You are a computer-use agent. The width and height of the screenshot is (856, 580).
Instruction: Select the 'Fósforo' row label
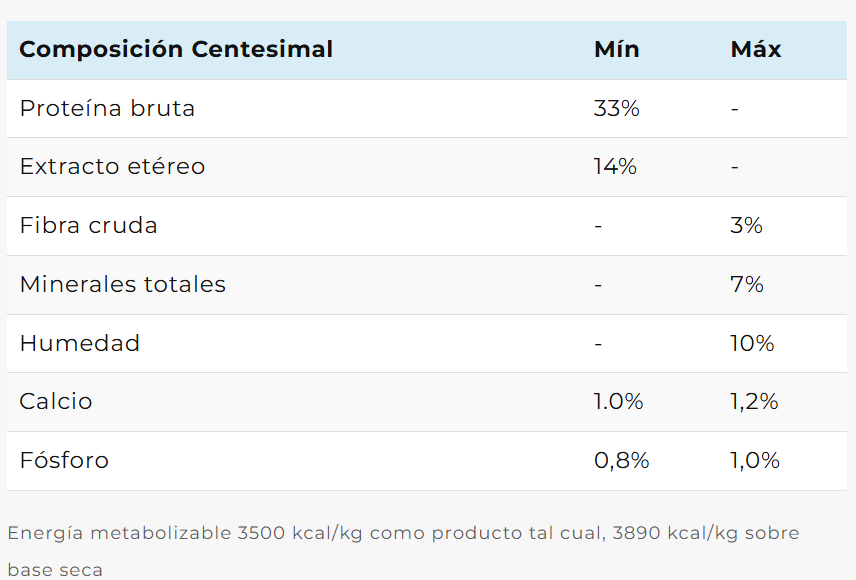[64, 460]
